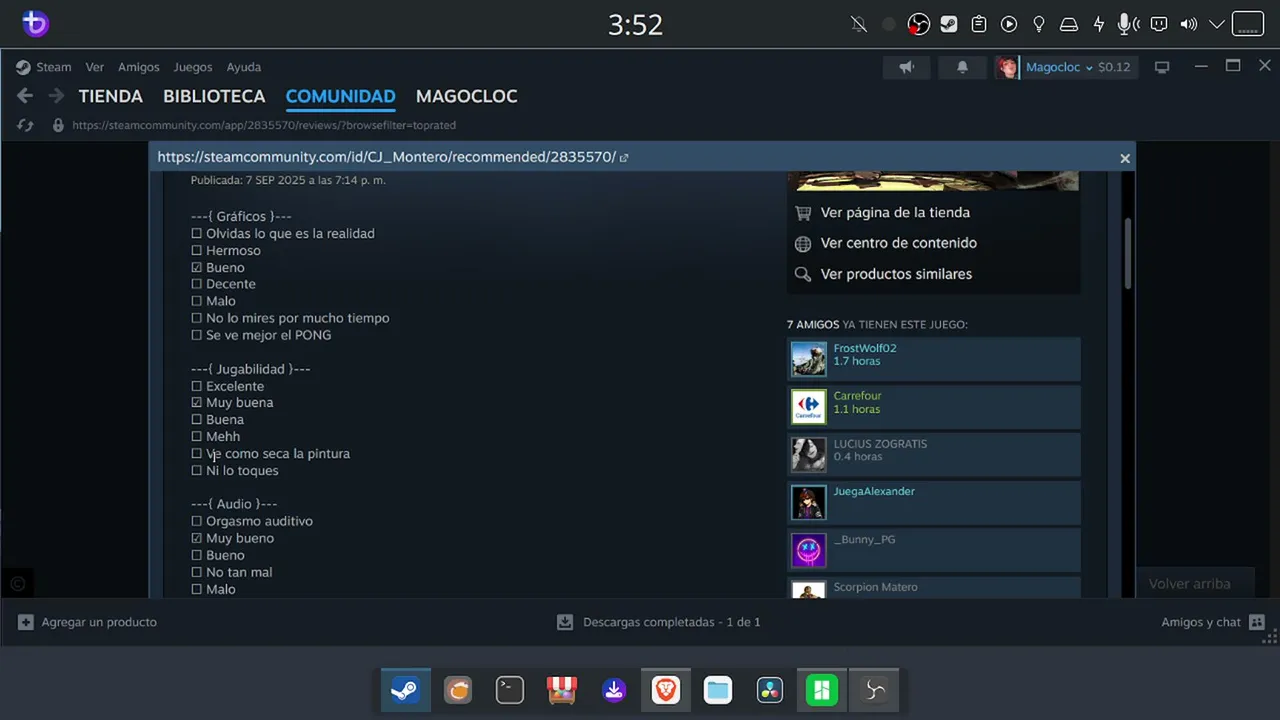Open the Amigos y chat icon
This screenshot has width=1280, height=720.
1257,622
